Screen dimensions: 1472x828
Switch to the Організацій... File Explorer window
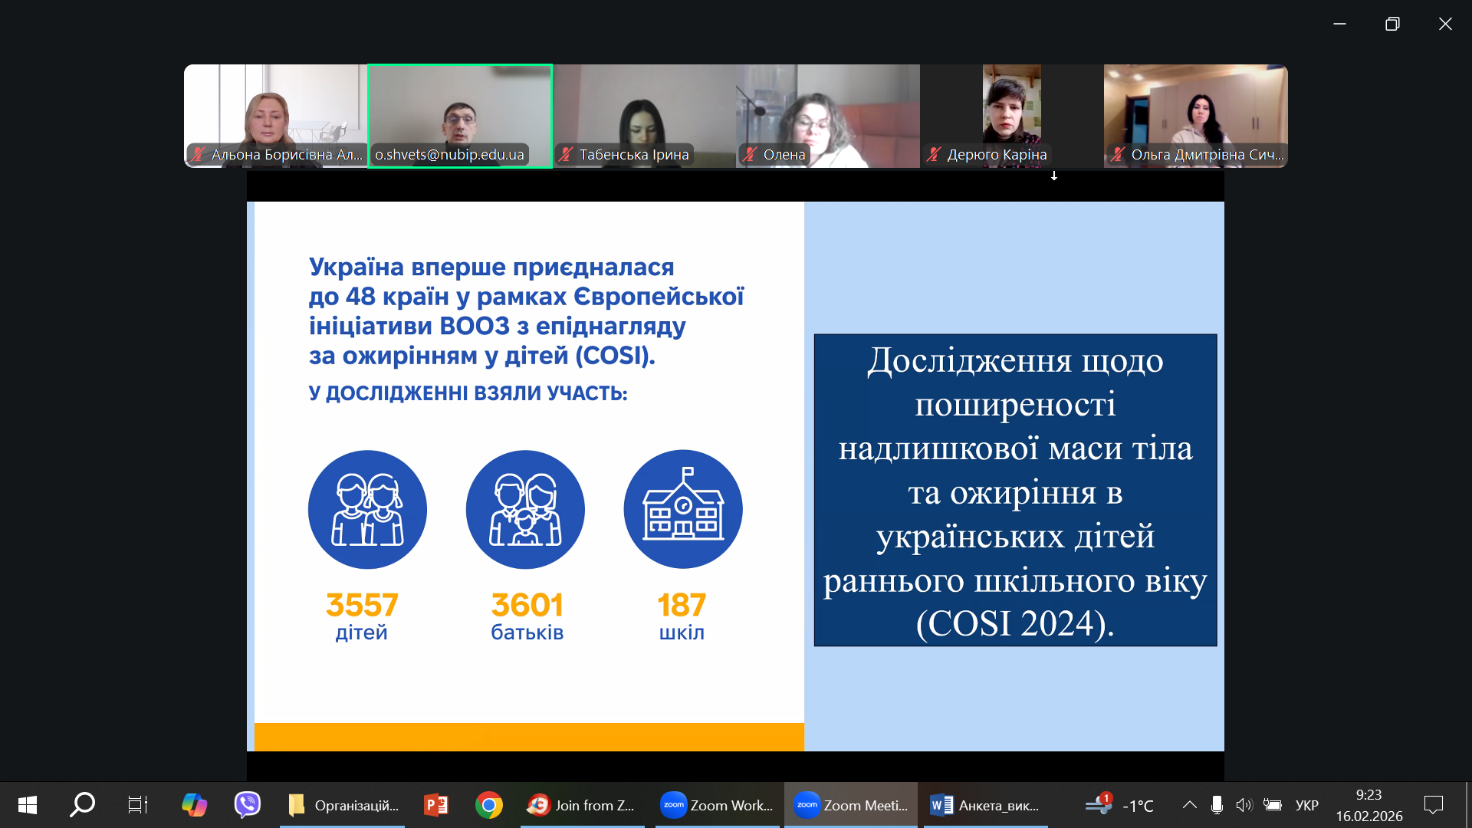[343, 805]
